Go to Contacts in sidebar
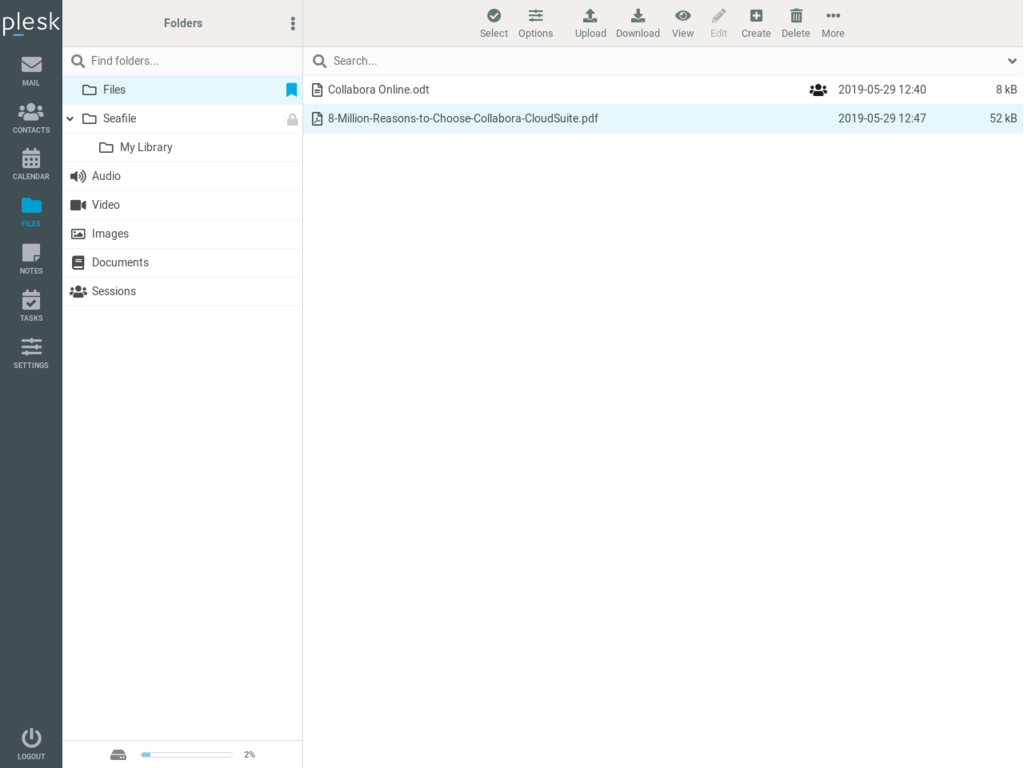Image resolution: width=1024 pixels, height=768 pixels. pyautogui.click(x=31, y=117)
